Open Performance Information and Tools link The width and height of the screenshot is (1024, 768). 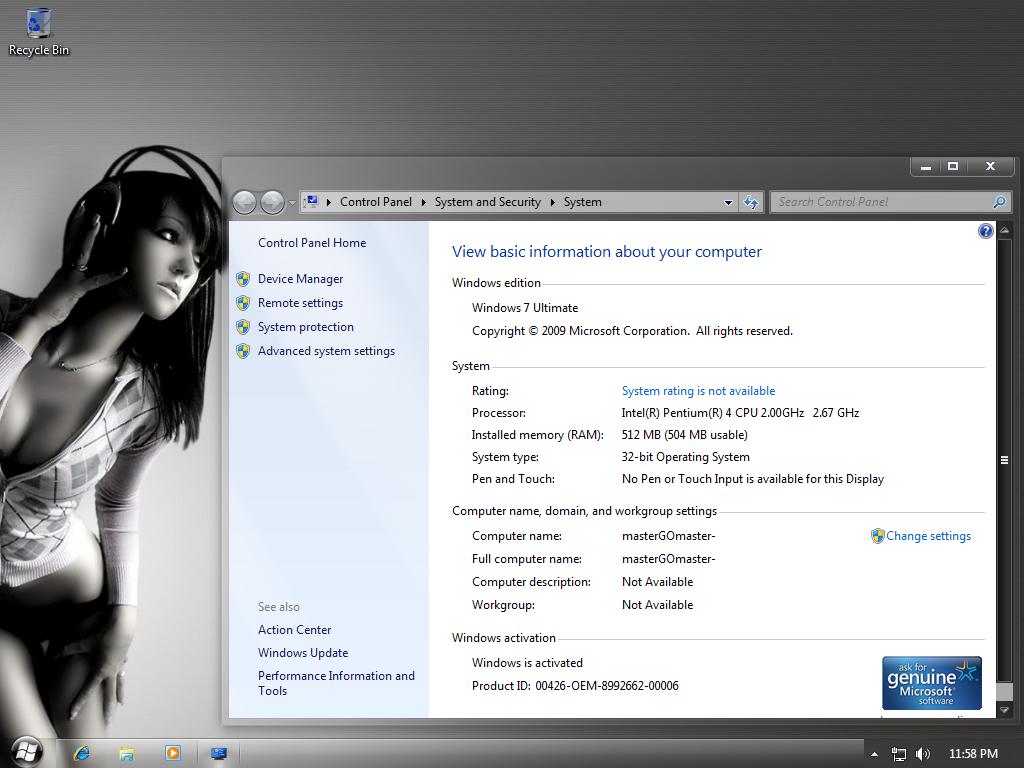pos(336,683)
